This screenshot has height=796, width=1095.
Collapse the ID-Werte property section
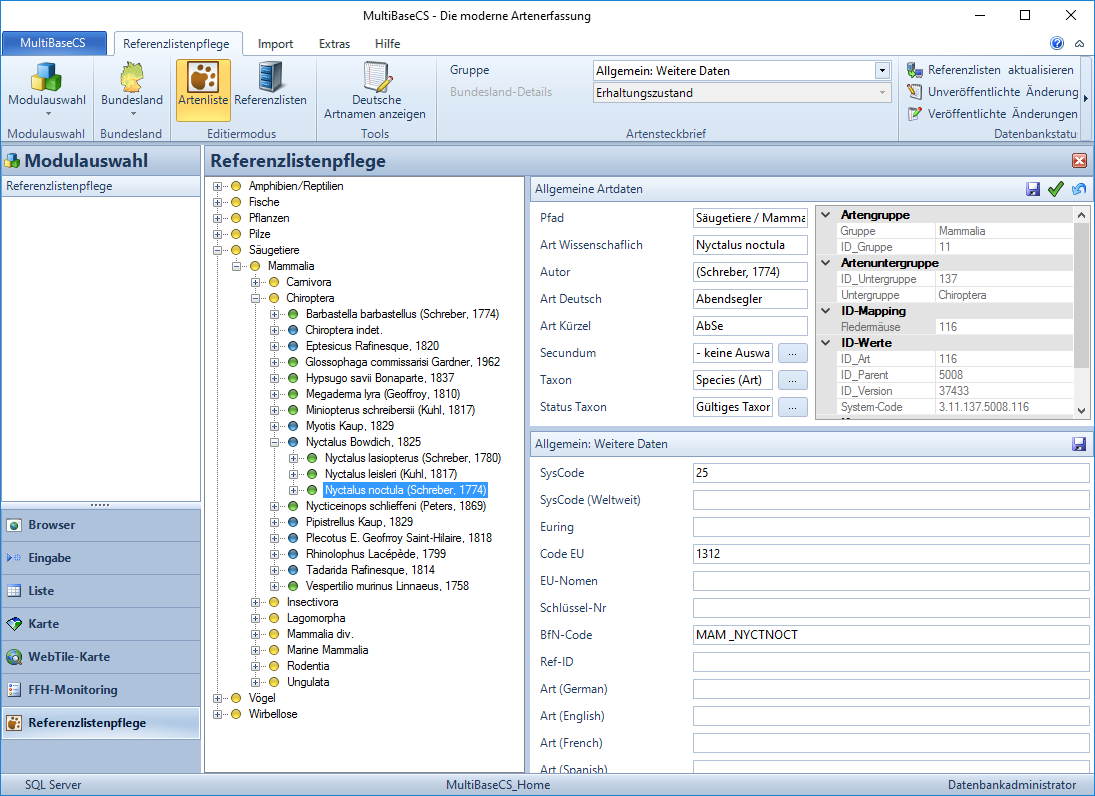826,343
